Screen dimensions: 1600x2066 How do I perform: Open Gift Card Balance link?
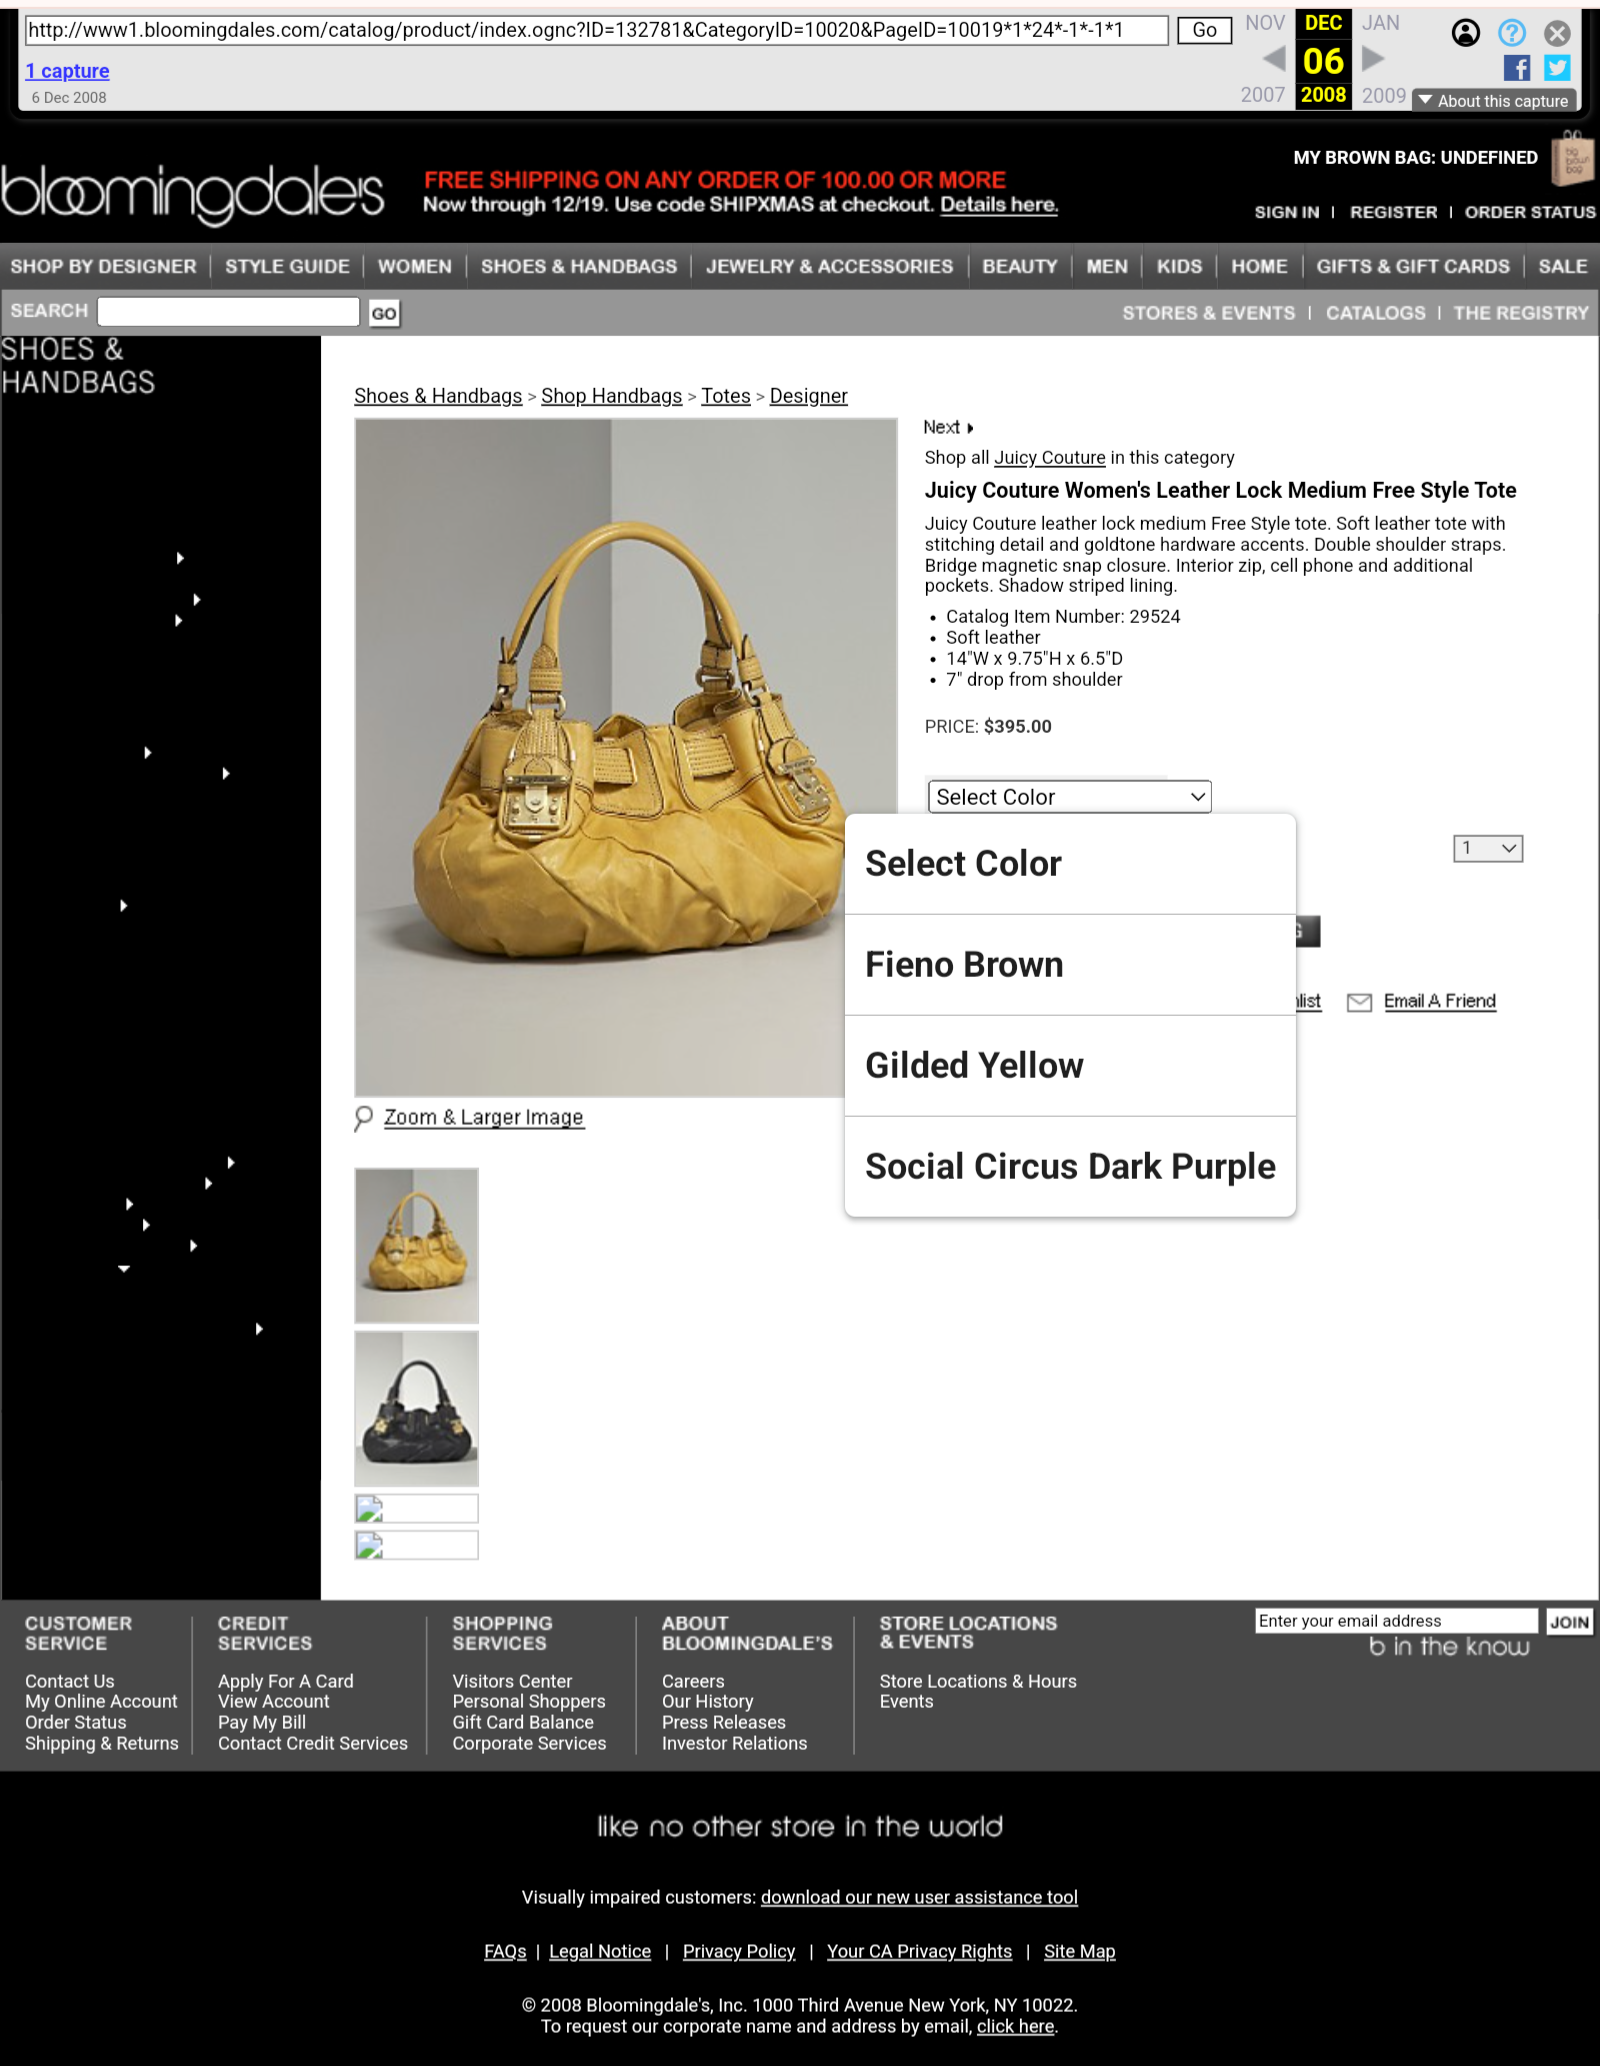tap(522, 1722)
